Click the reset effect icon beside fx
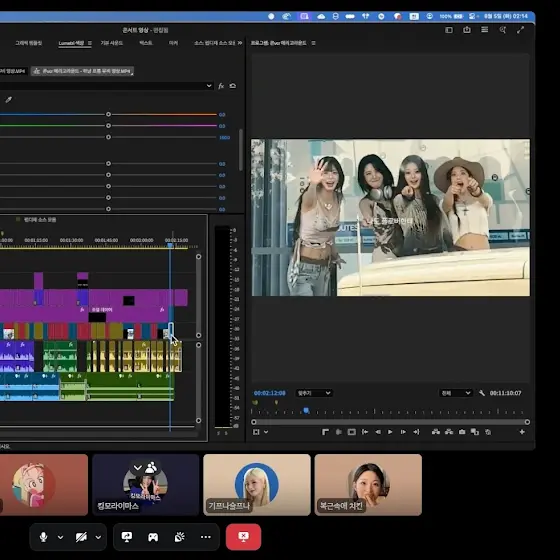The image size is (560, 560). [x=232, y=86]
